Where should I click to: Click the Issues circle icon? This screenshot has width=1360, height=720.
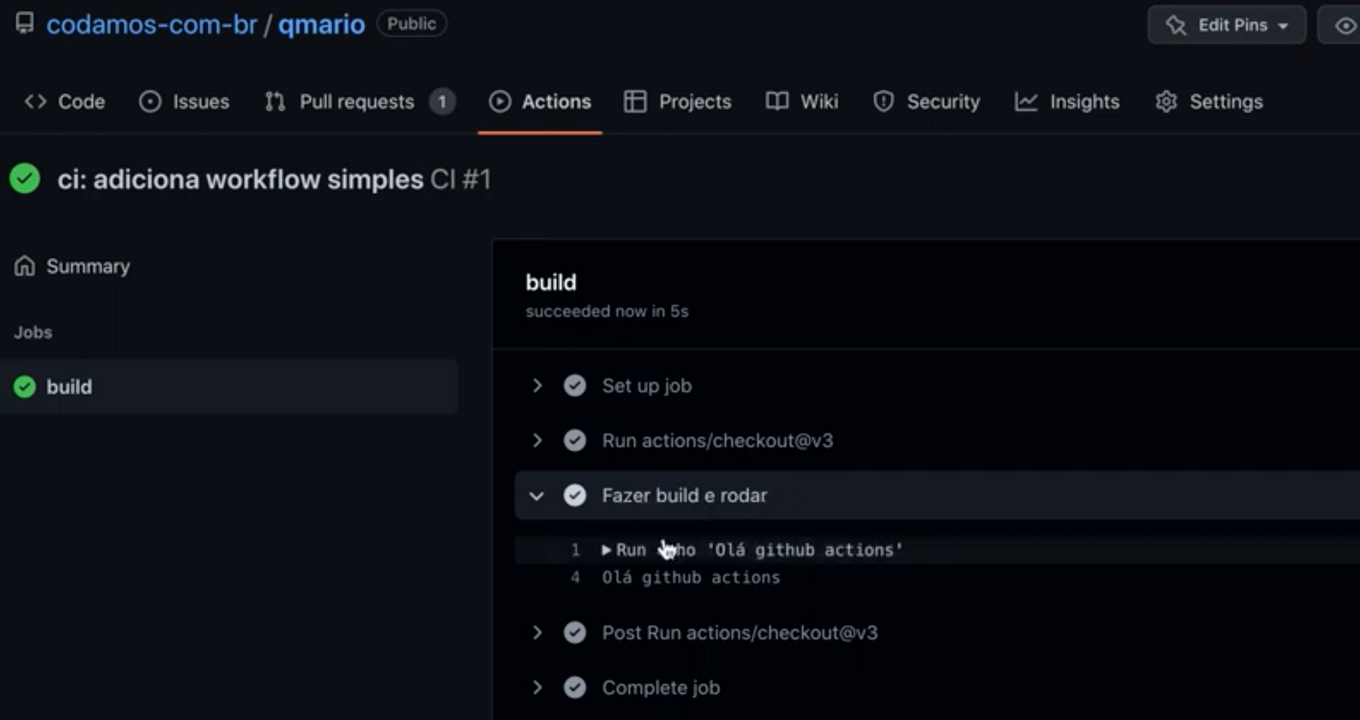[x=149, y=101]
